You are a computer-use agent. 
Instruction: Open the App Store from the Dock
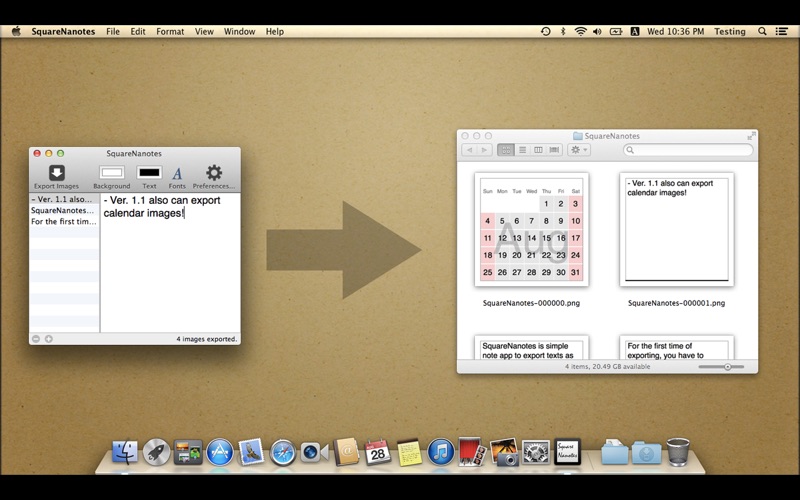coord(219,452)
